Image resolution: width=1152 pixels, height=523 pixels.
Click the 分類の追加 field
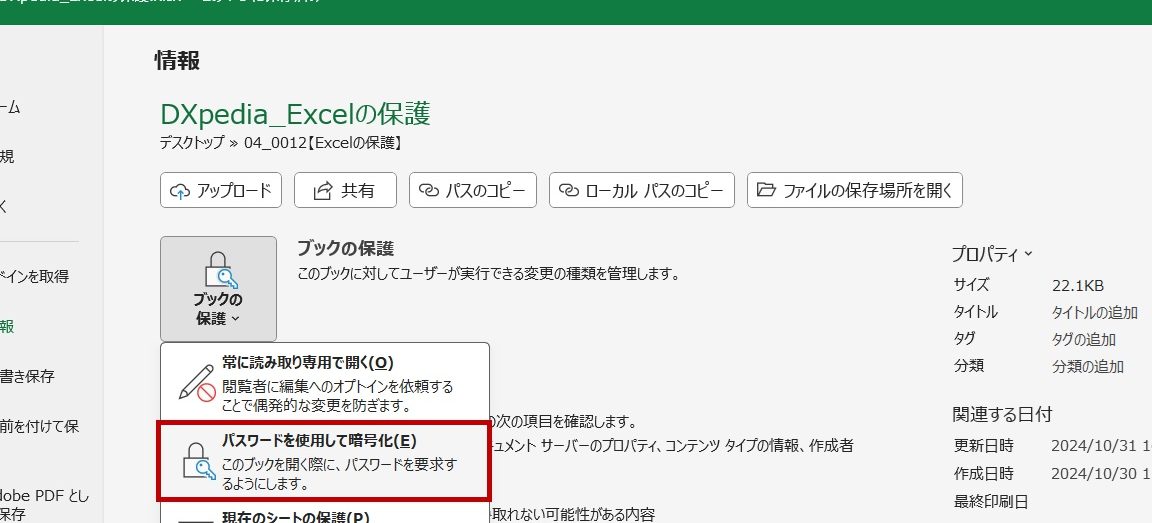click(x=1087, y=366)
